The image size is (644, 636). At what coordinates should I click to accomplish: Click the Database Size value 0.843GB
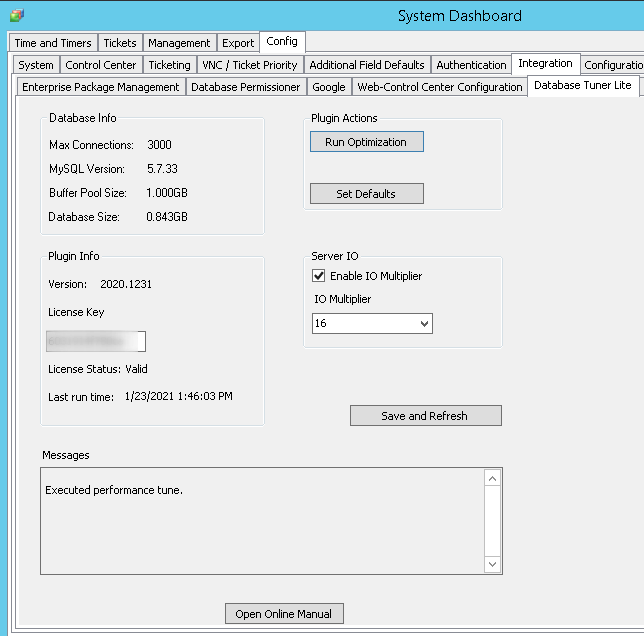click(x=167, y=217)
